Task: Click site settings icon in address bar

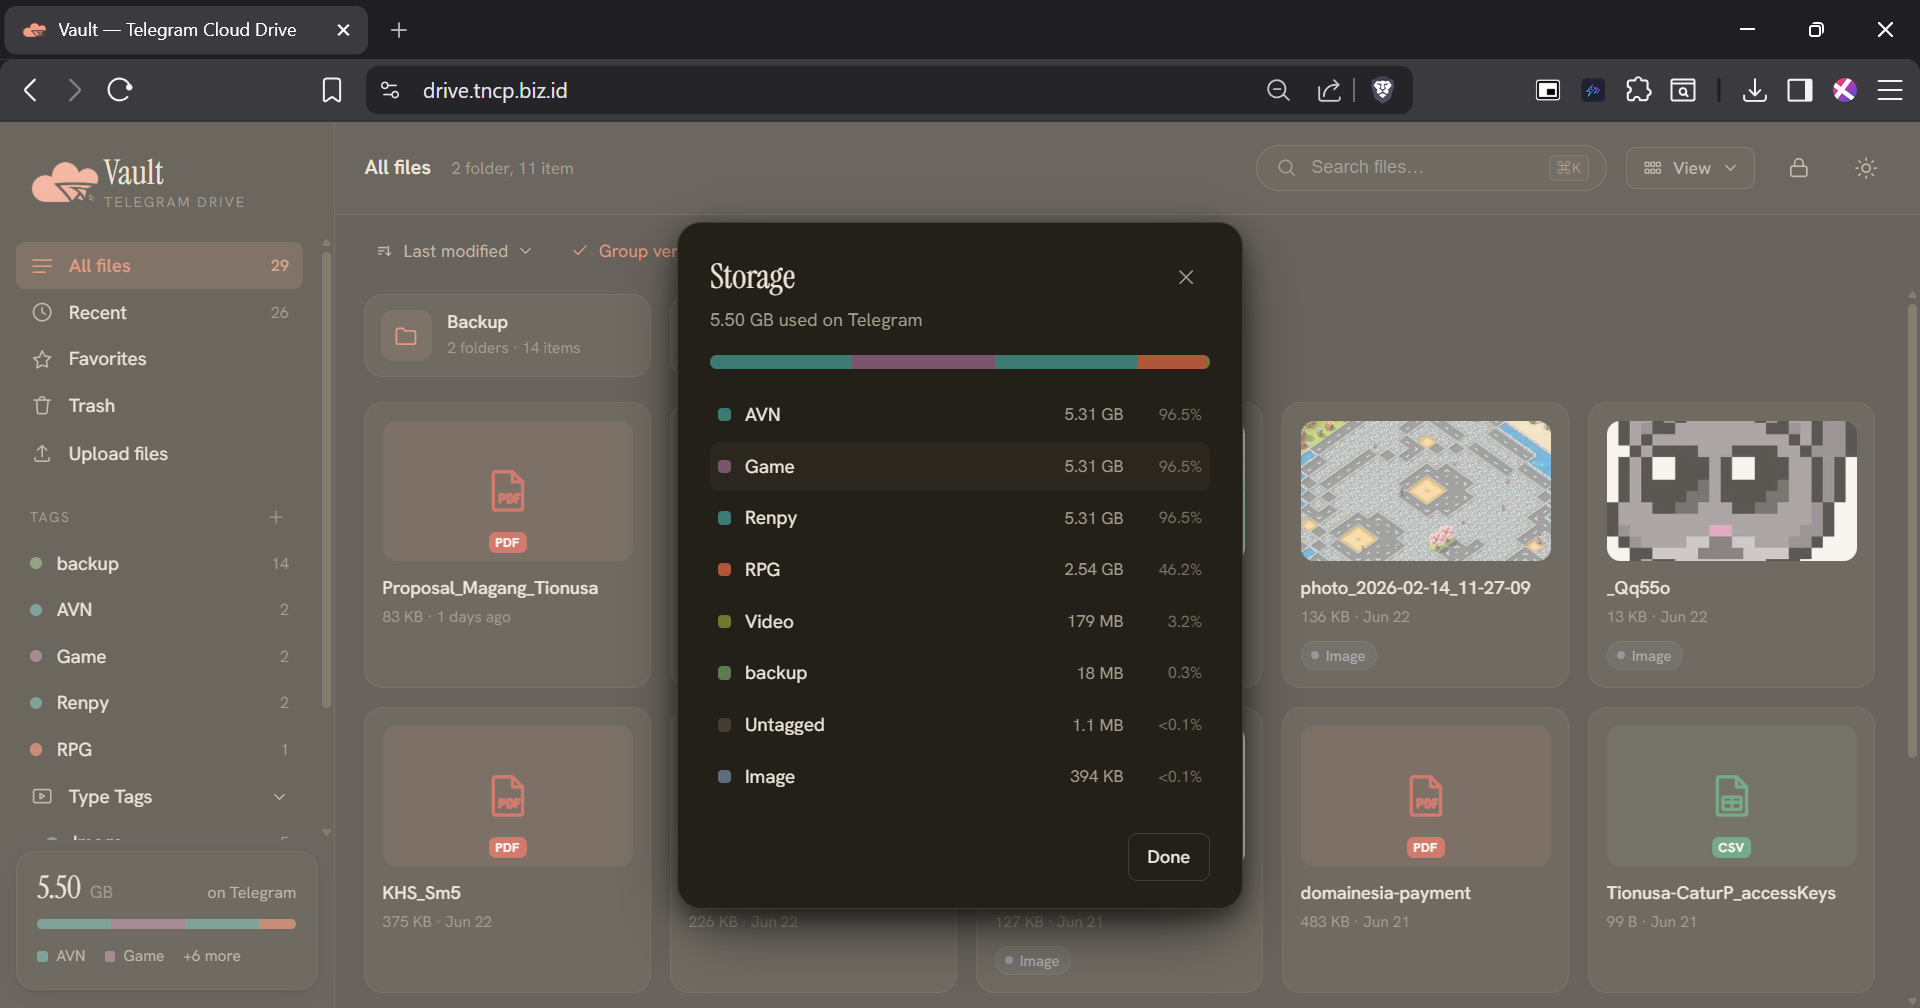Action: pos(390,90)
